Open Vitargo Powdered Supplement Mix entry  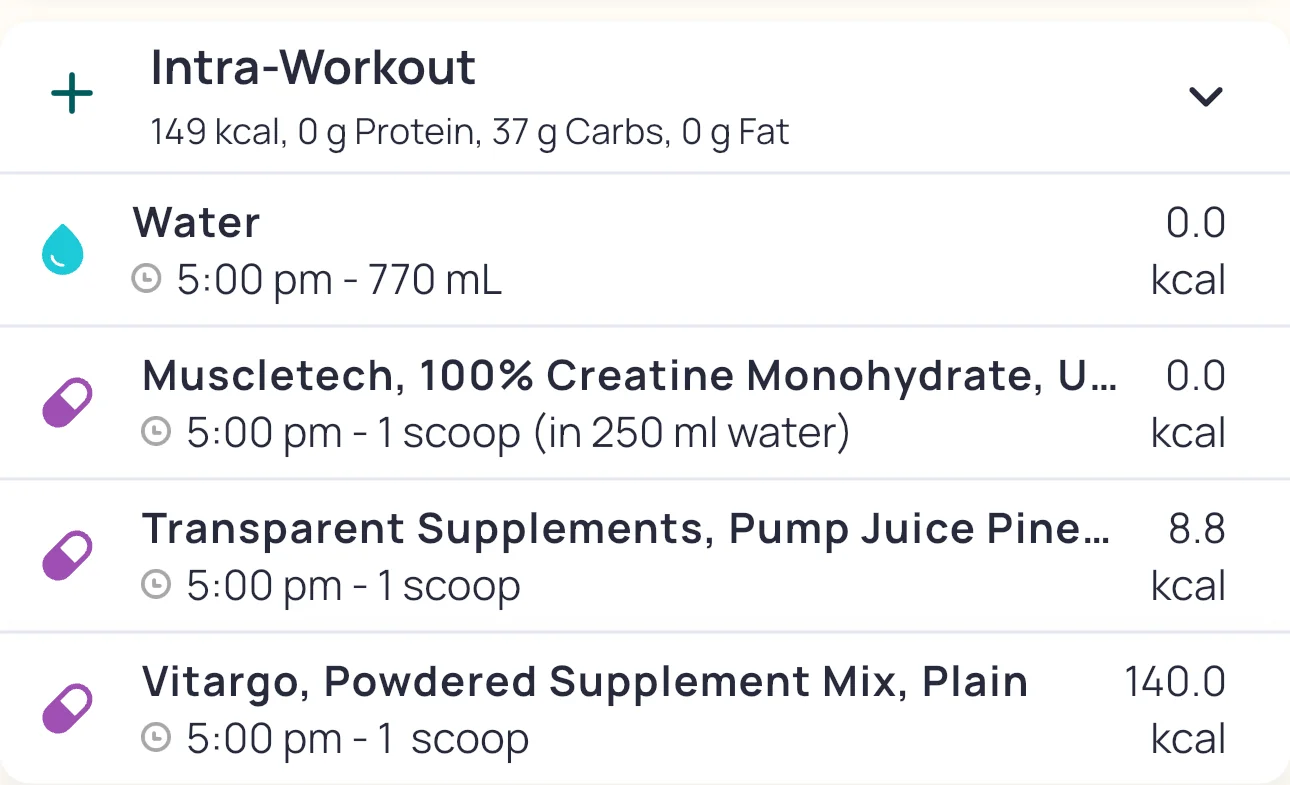(585, 682)
